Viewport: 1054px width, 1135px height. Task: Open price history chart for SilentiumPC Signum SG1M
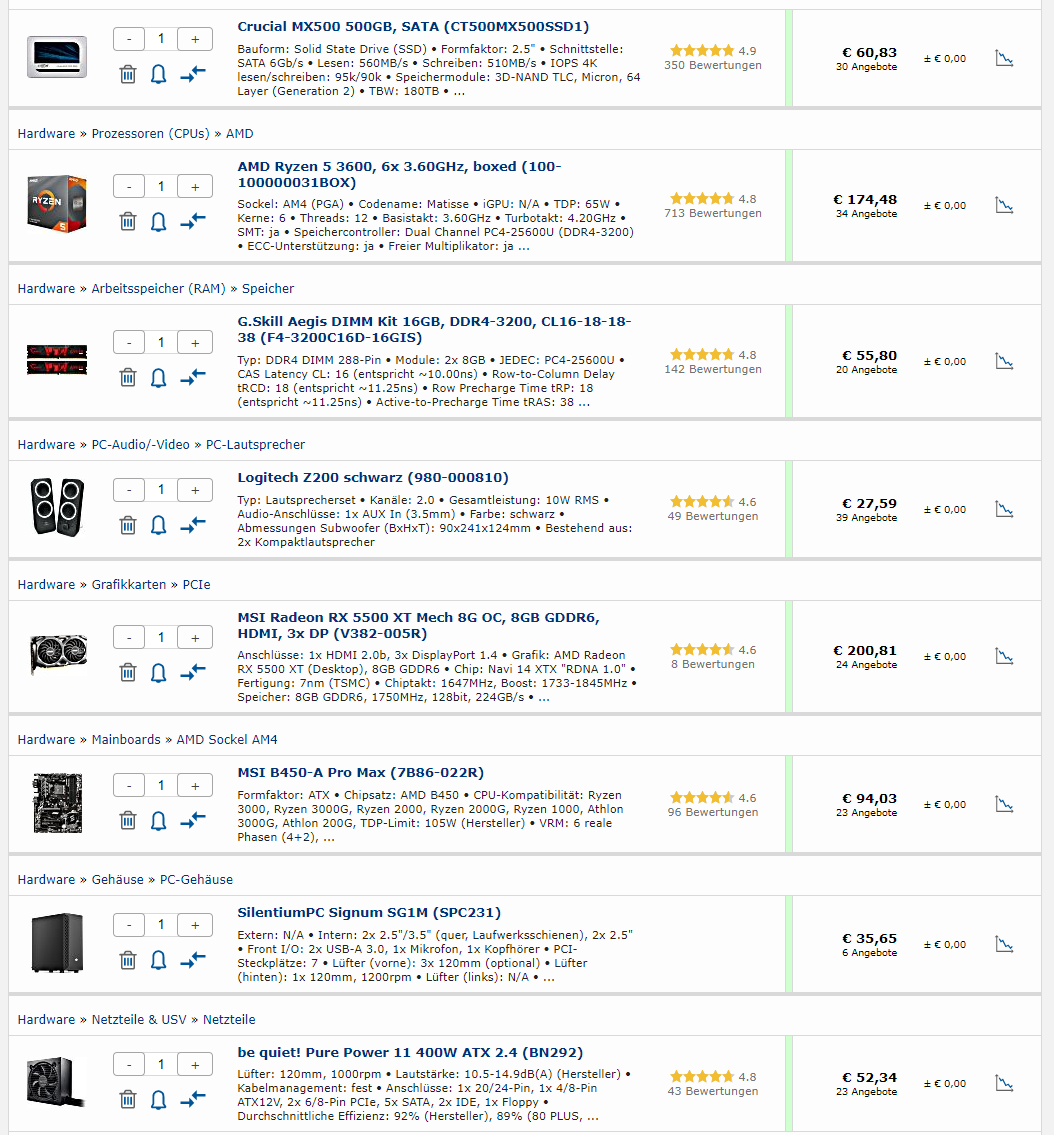coord(1004,945)
